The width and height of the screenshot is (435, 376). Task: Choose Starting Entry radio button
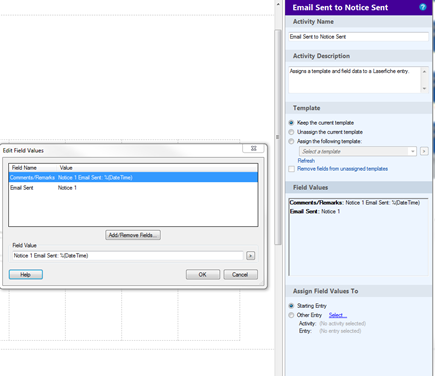tap(291, 306)
